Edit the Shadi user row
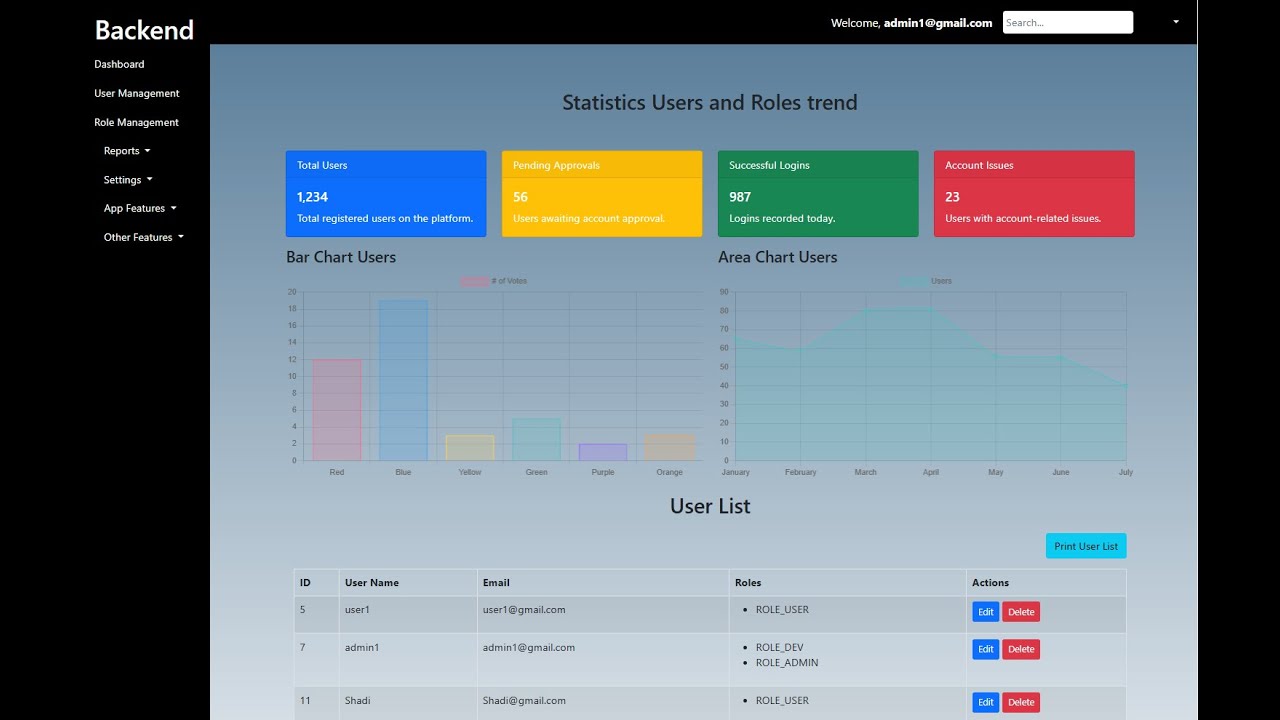Image resolution: width=1280 pixels, height=720 pixels. click(985, 702)
